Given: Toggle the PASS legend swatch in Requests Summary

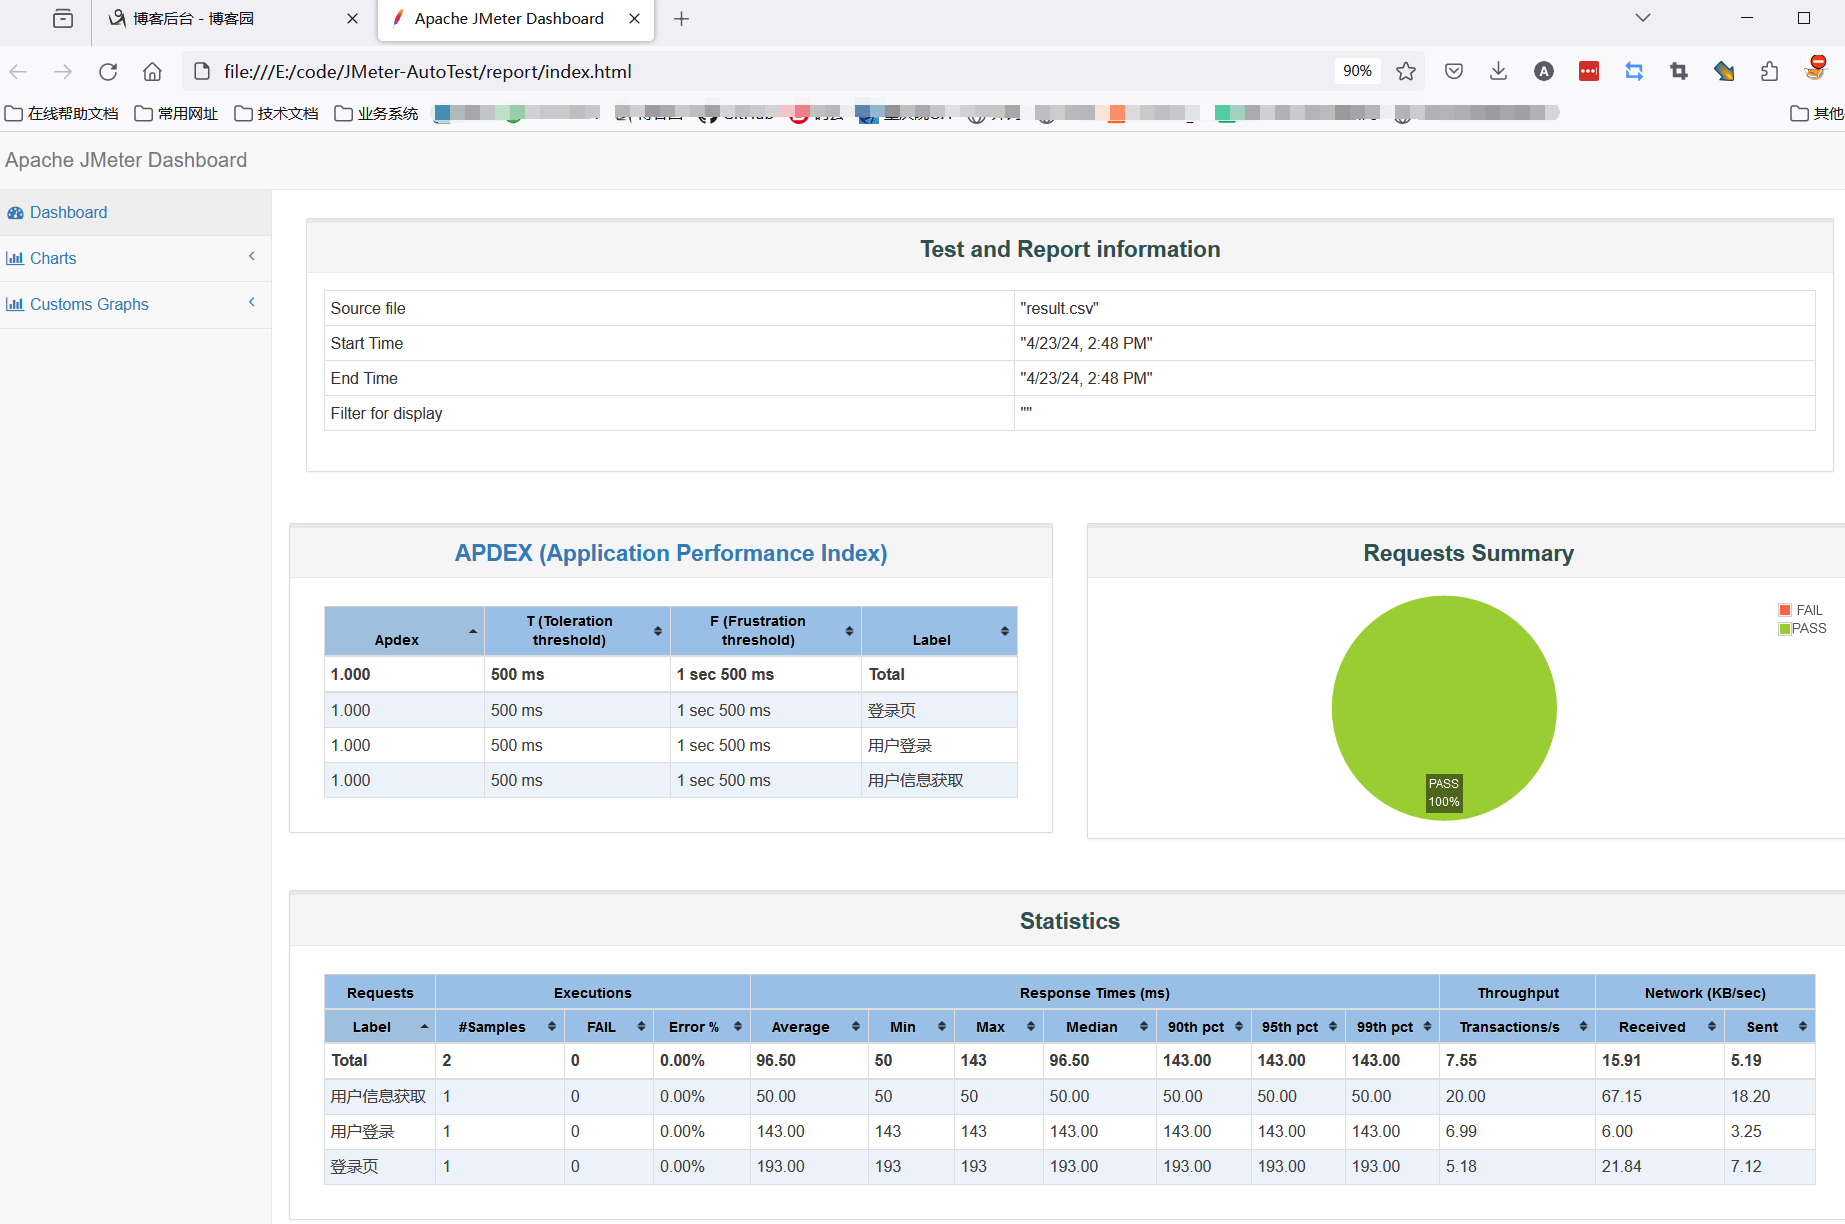Looking at the screenshot, I should (x=1785, y=628).
